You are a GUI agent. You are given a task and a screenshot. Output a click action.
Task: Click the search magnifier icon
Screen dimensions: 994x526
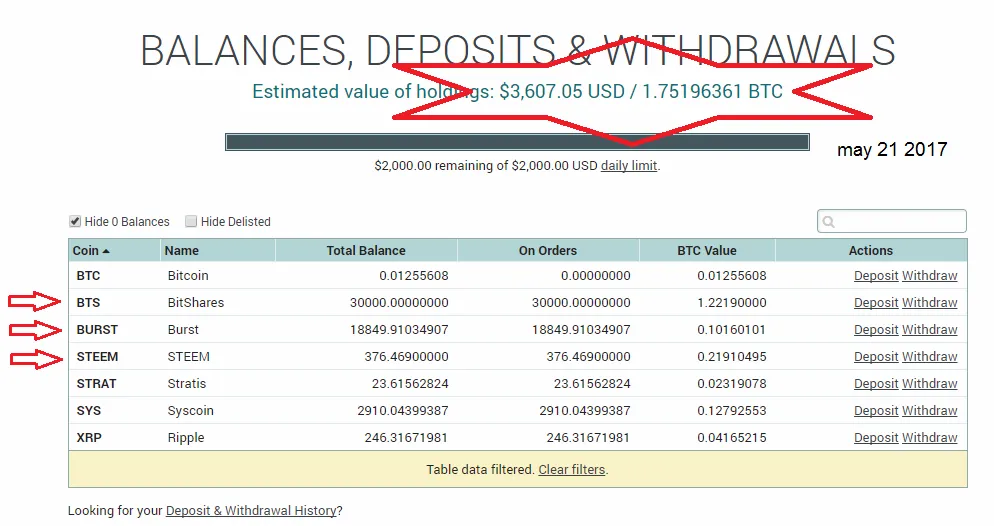coord(829,222)
